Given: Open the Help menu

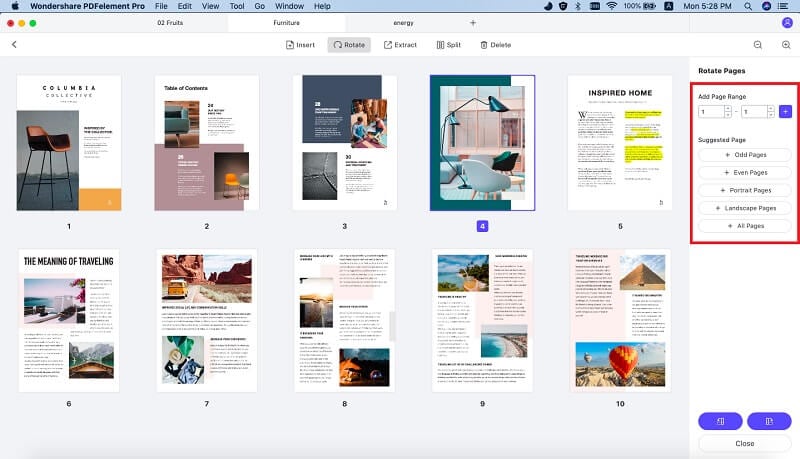Looking at the screenshot, I should (x=322, y=6).
